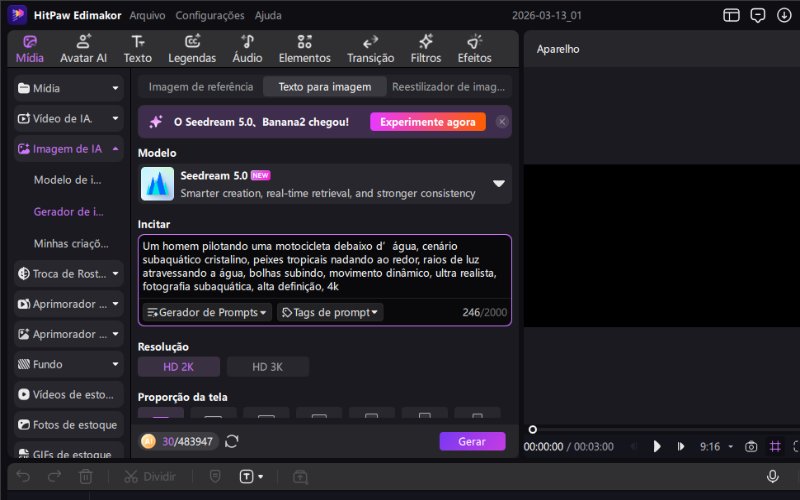Open the Efeitos panel

coord(474,49)
